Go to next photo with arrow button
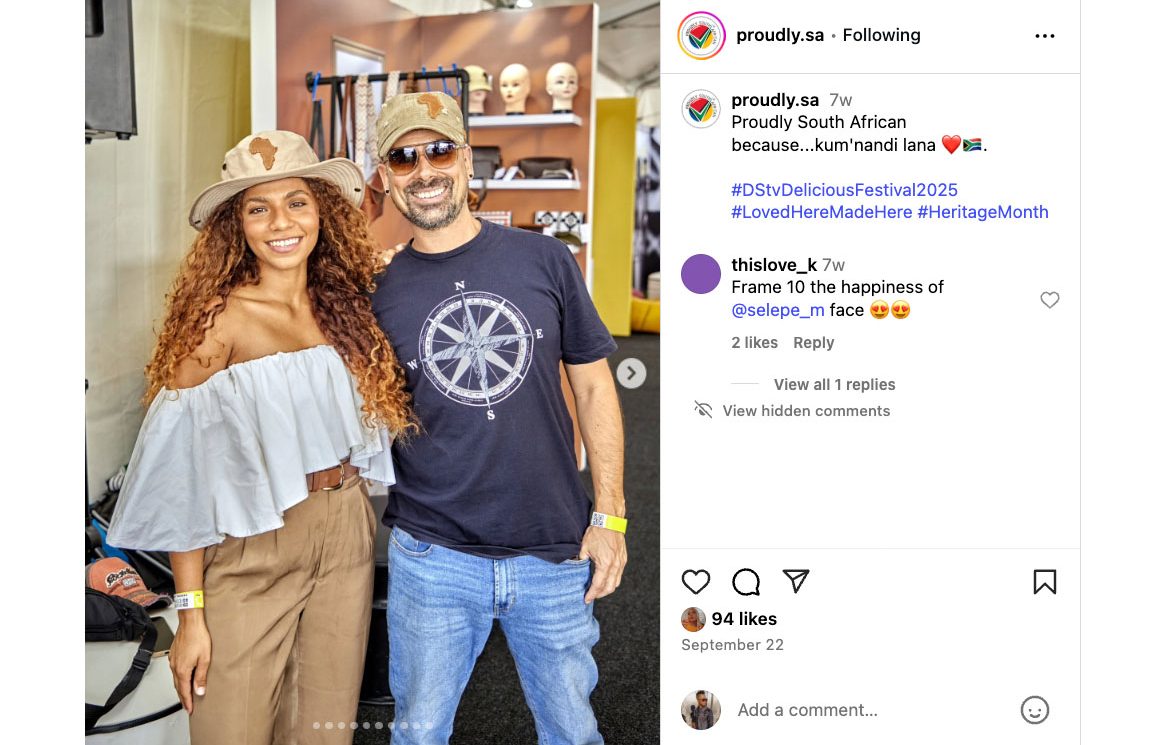The height and width of the screenshot is (745, 1166). tap(631, 373)
